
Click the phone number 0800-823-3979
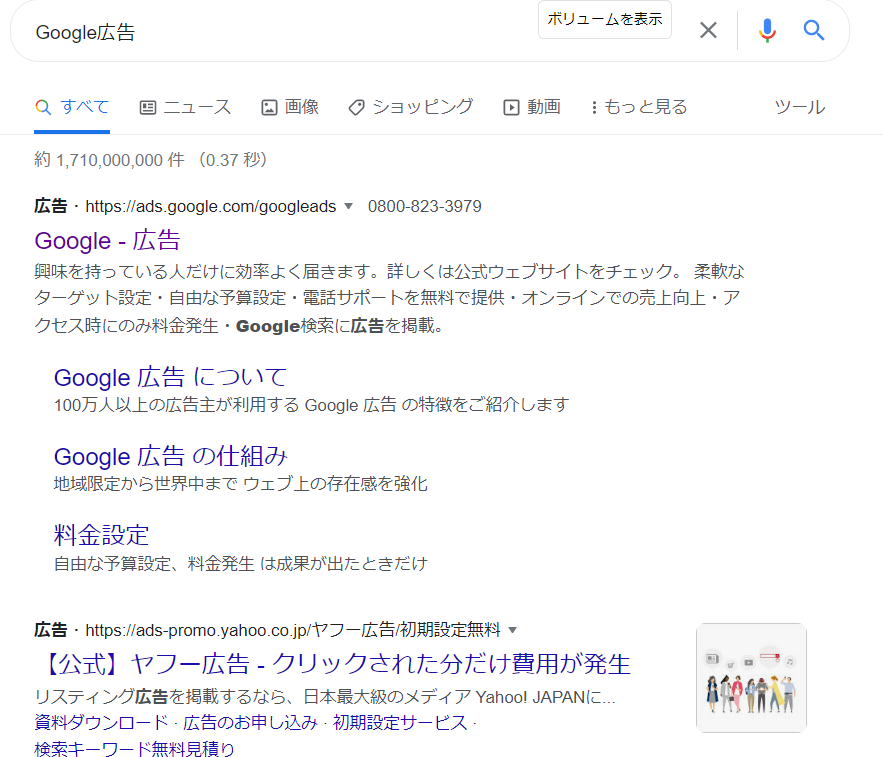coord(425,207)
